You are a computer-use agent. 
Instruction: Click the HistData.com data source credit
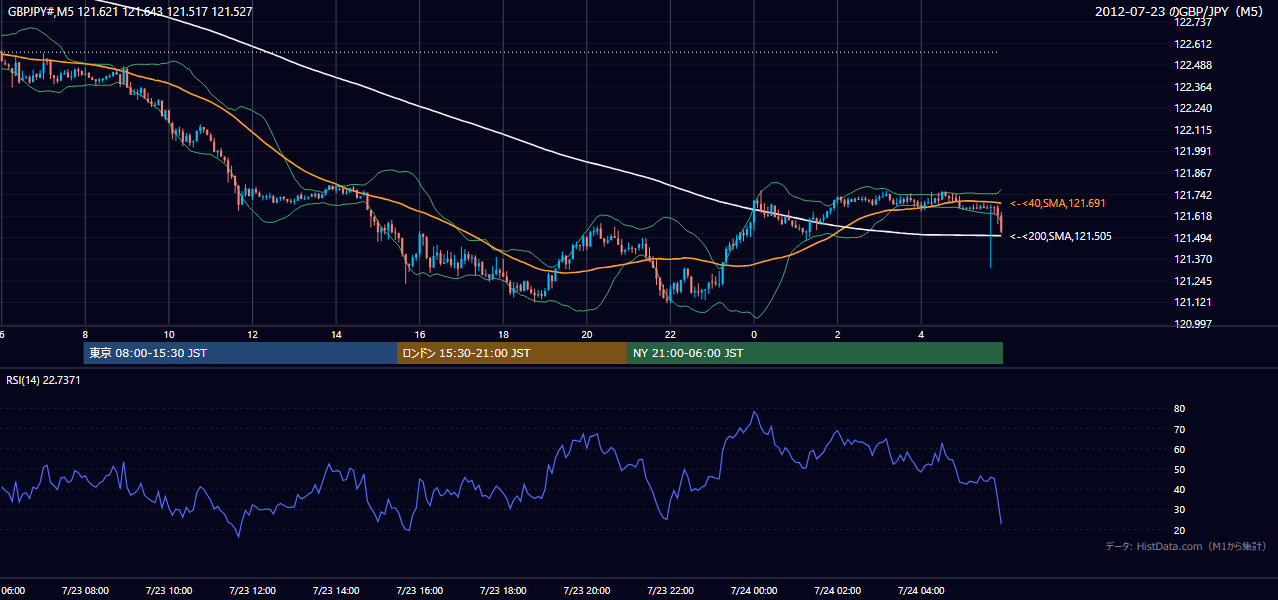pos(1186,546)
